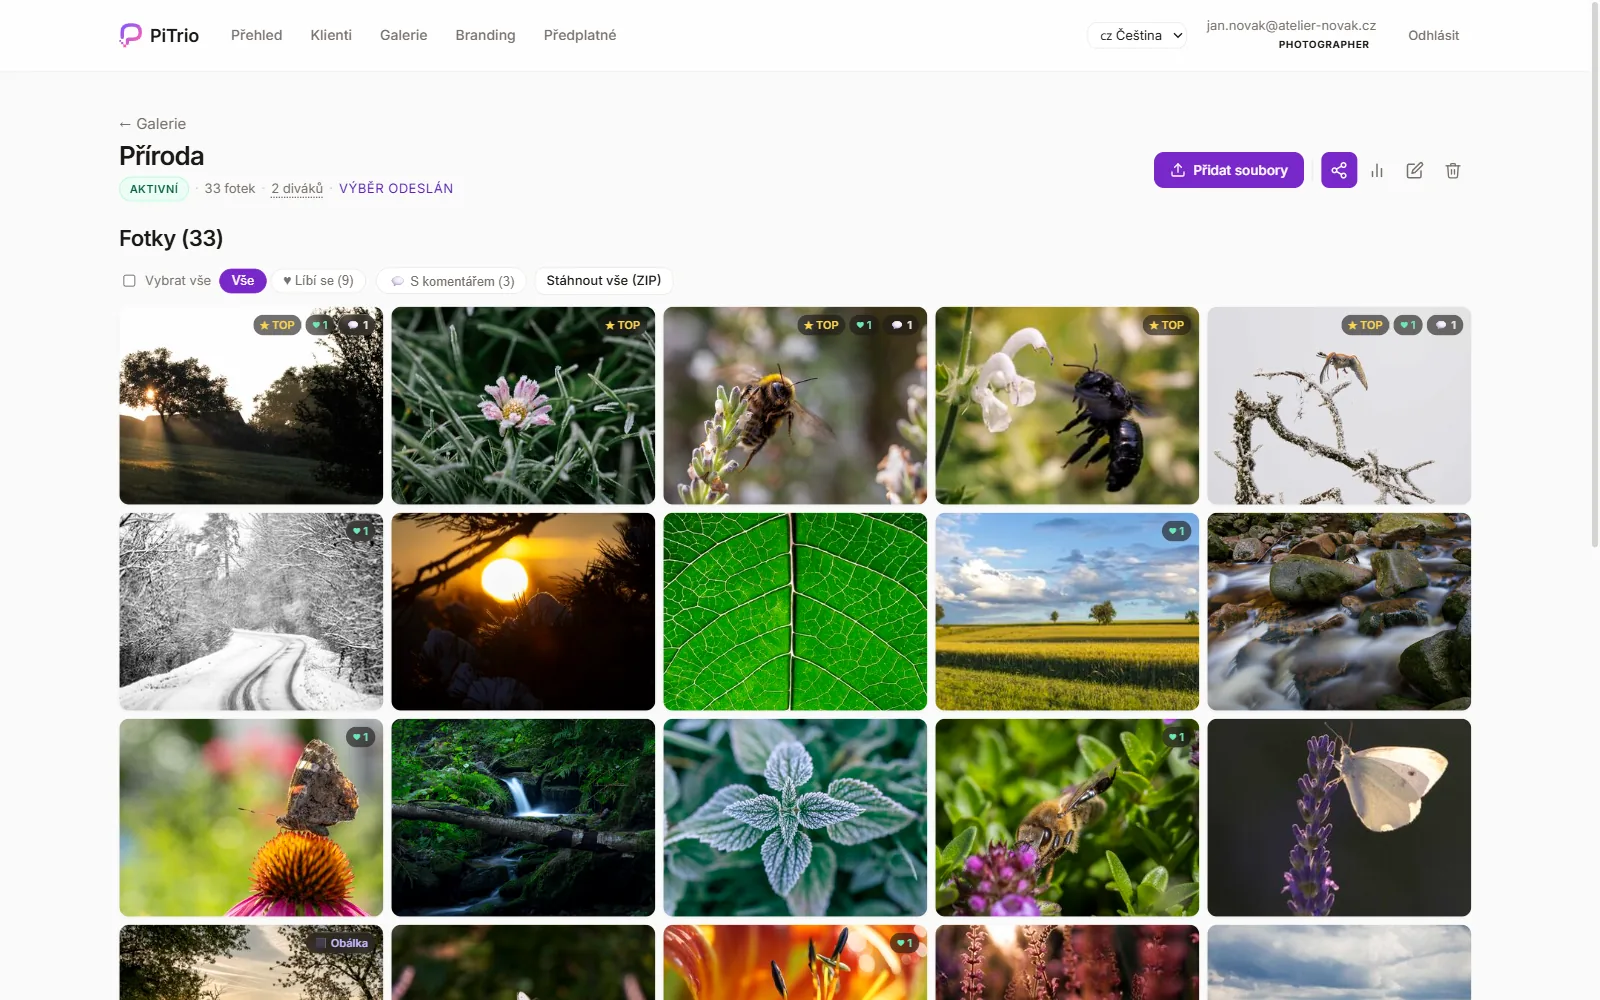Click like badge on yellow field photo

(1176, 531)
